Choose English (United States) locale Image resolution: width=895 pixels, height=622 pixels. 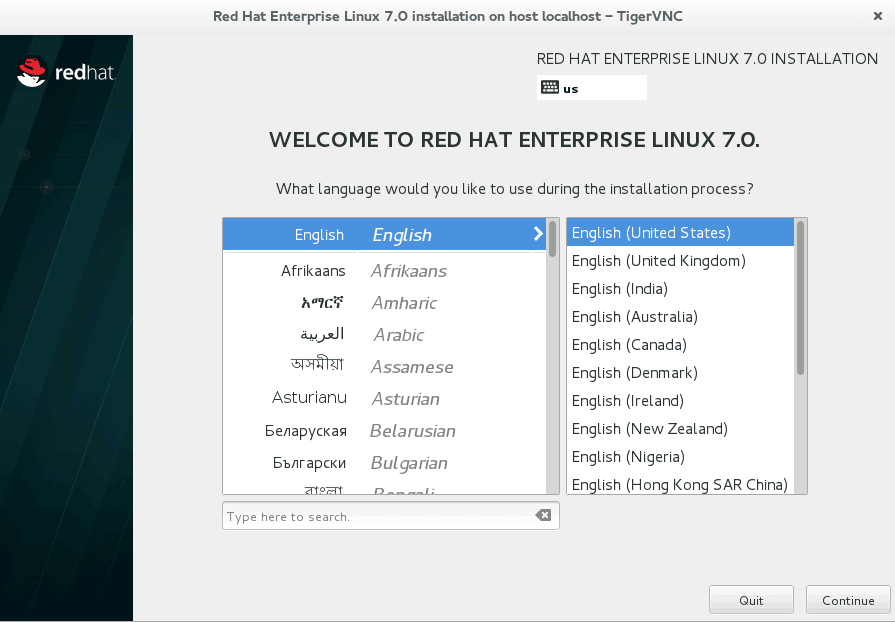[x=680, y=233]
